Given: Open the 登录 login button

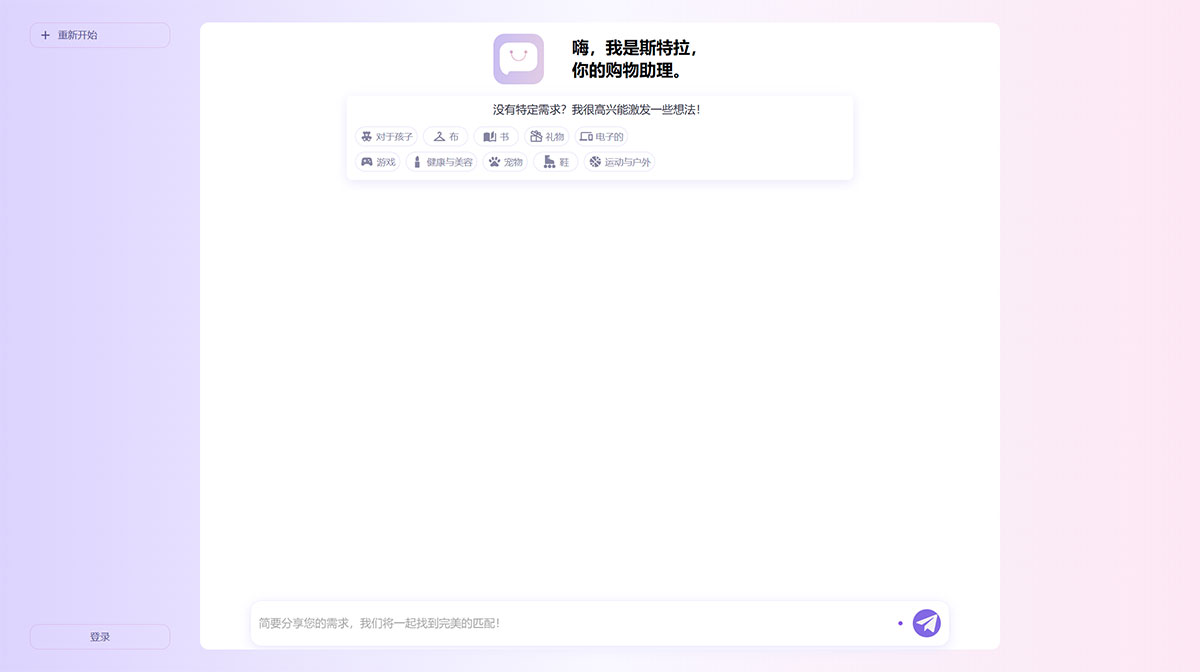Looking at the screenshot, I should point(100,636).
